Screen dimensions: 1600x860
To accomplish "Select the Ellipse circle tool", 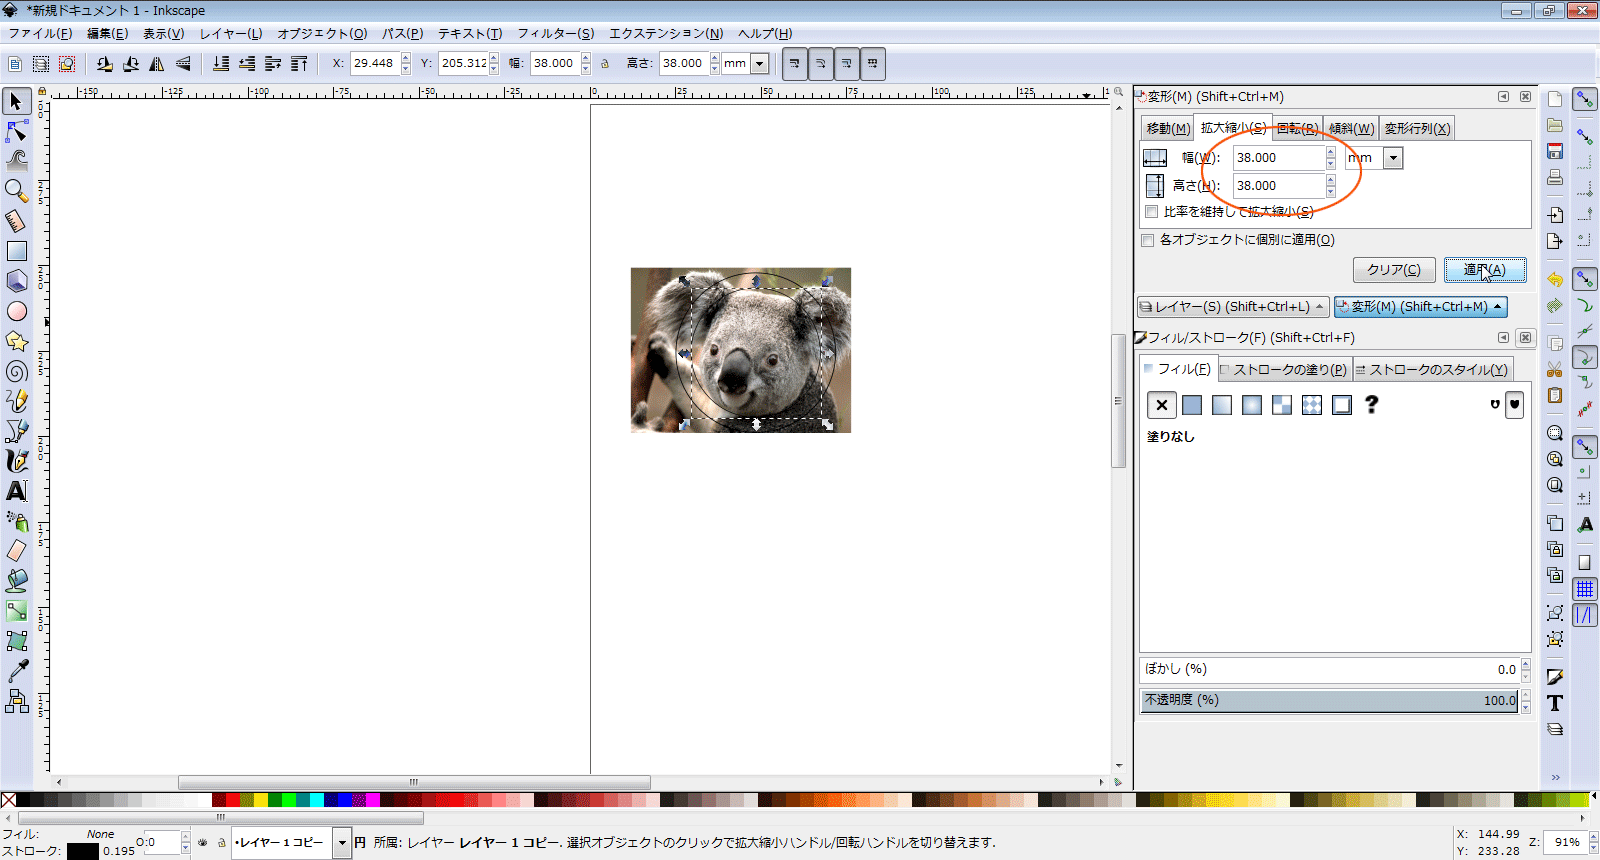I will coord(17,312).
